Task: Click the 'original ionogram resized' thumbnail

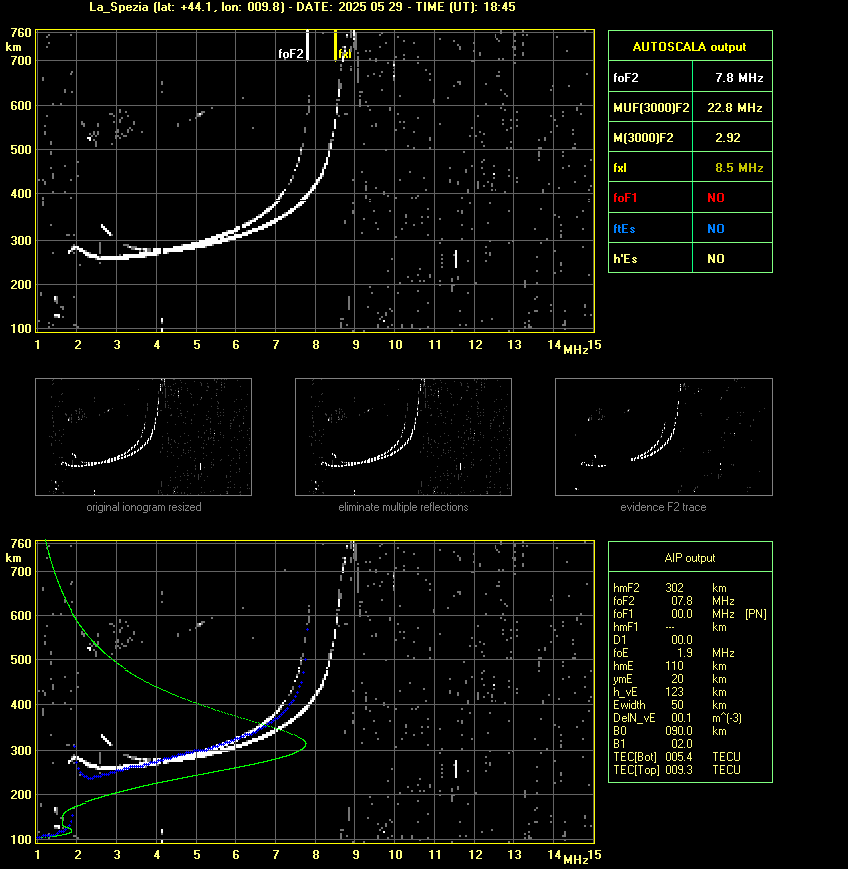Action: [x=144, y=437]
